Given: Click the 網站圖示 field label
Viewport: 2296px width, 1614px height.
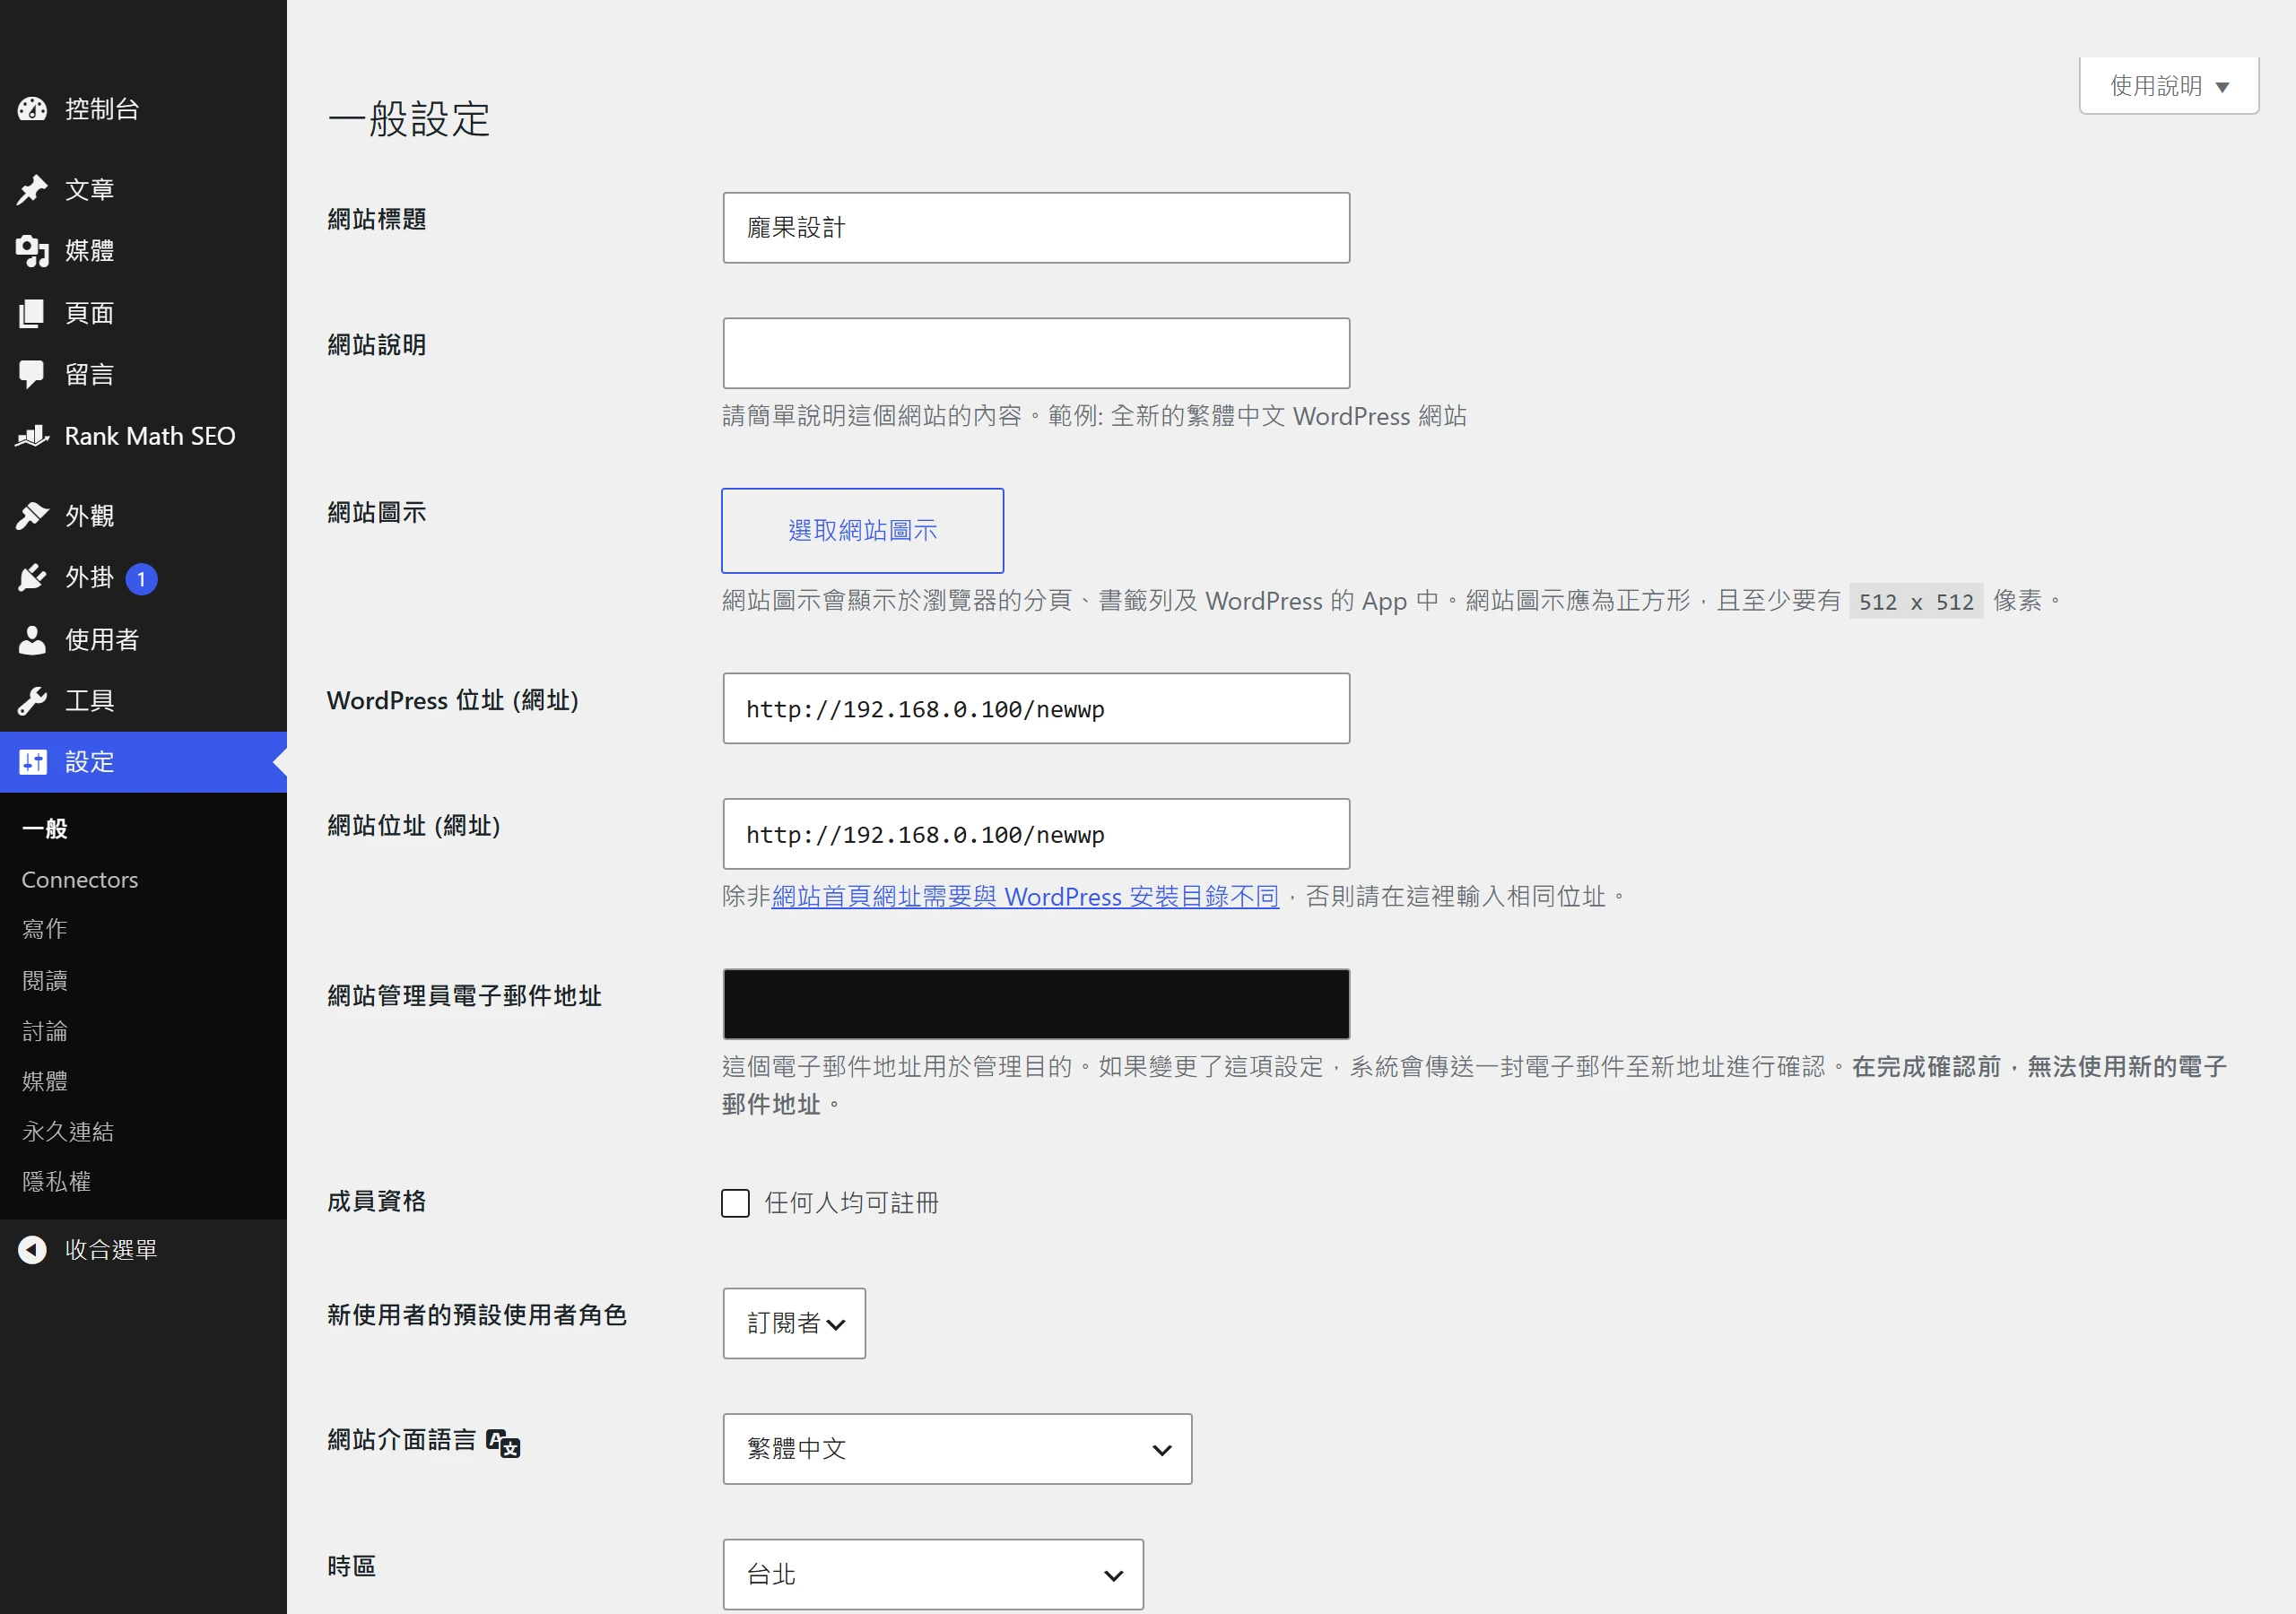Looking at the screenshot, I should (377, 513).
